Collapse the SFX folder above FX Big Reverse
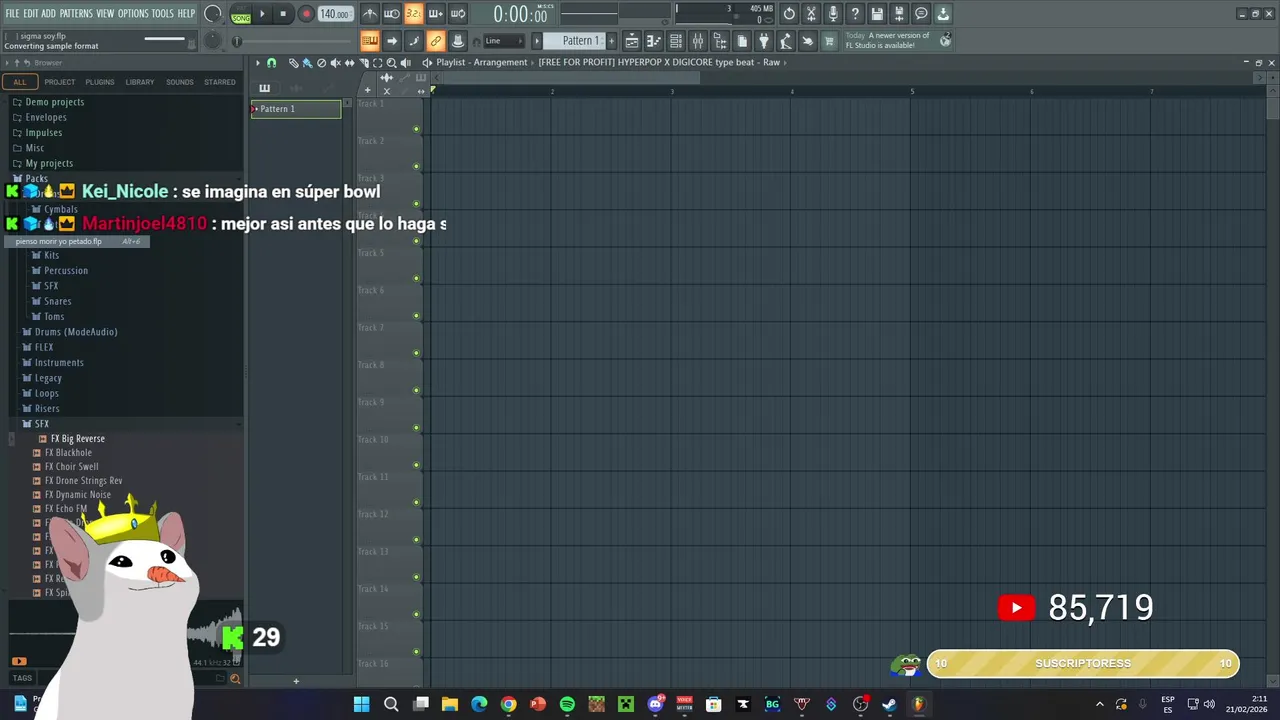Screen dimensions: 1280x720 pos(42,424)
